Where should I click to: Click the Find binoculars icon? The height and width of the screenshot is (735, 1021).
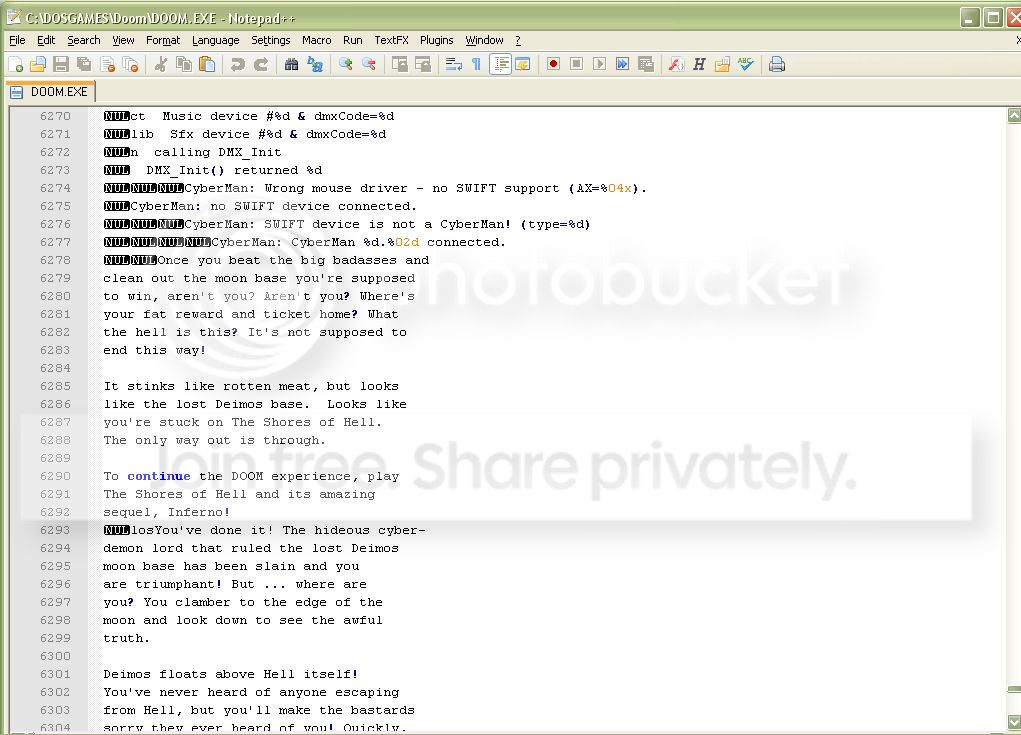(x=291, y=64)
